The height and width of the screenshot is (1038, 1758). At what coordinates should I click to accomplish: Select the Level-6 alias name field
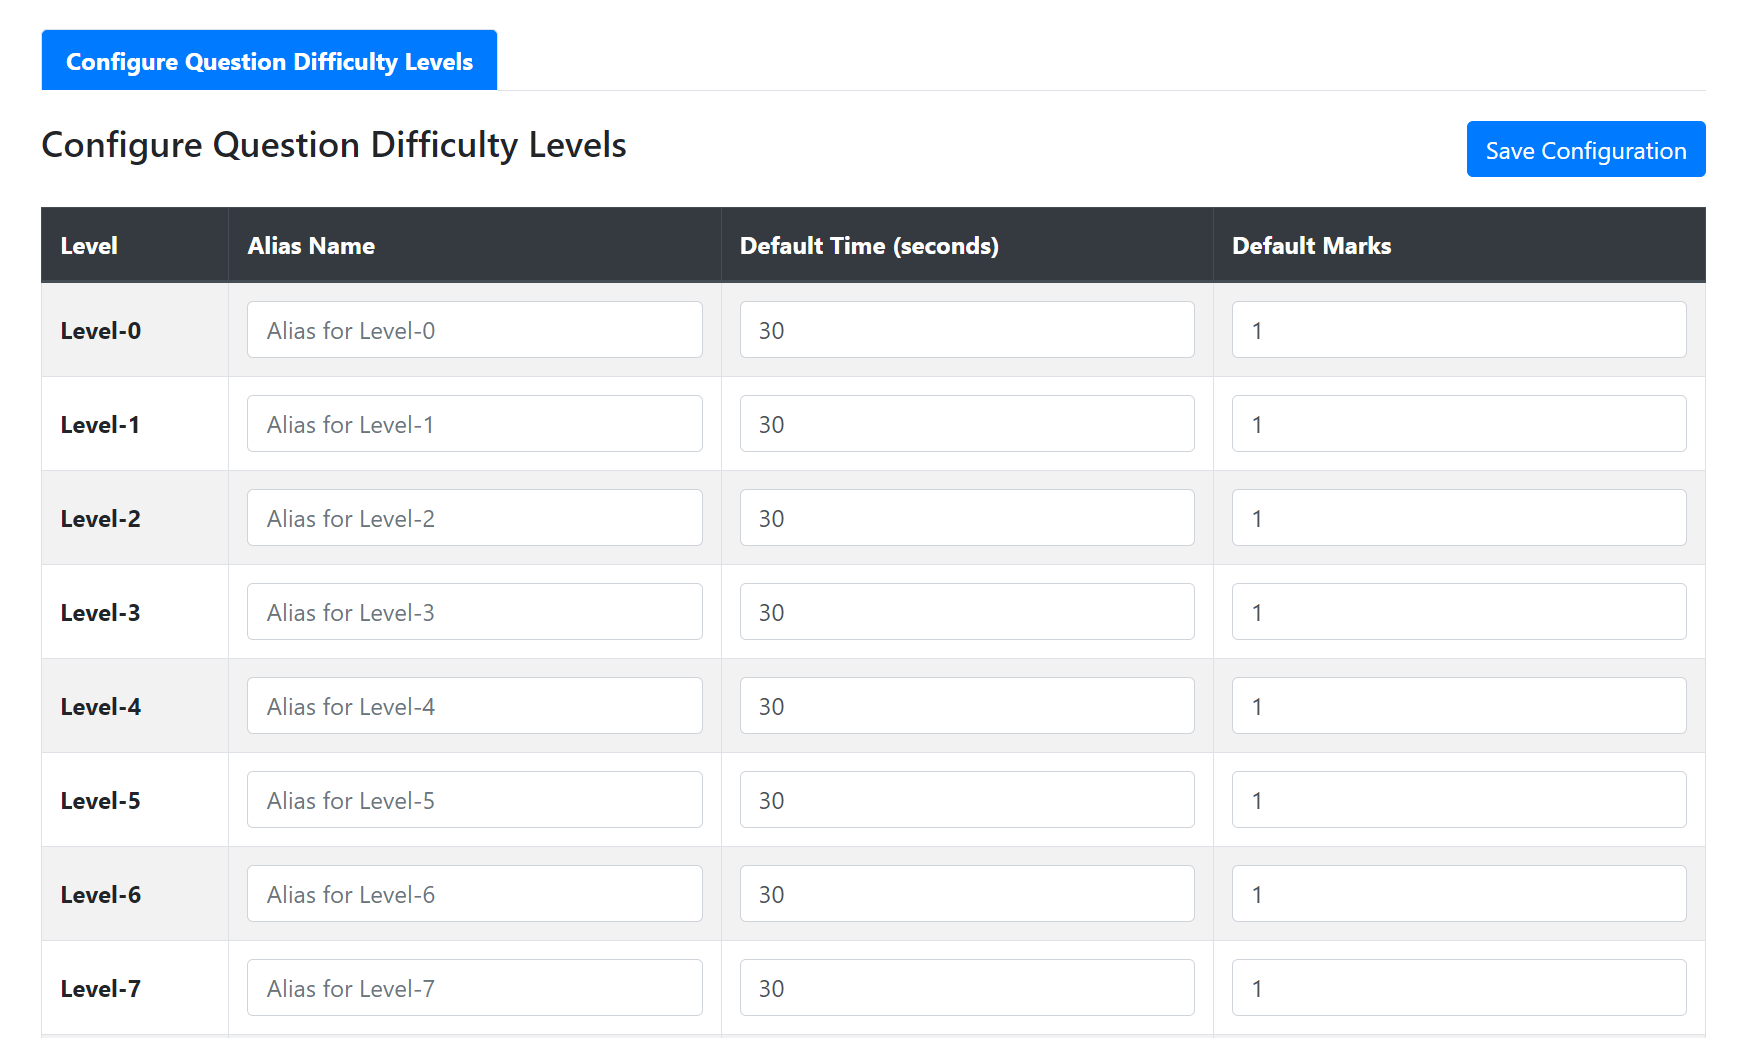pos(474,894)
